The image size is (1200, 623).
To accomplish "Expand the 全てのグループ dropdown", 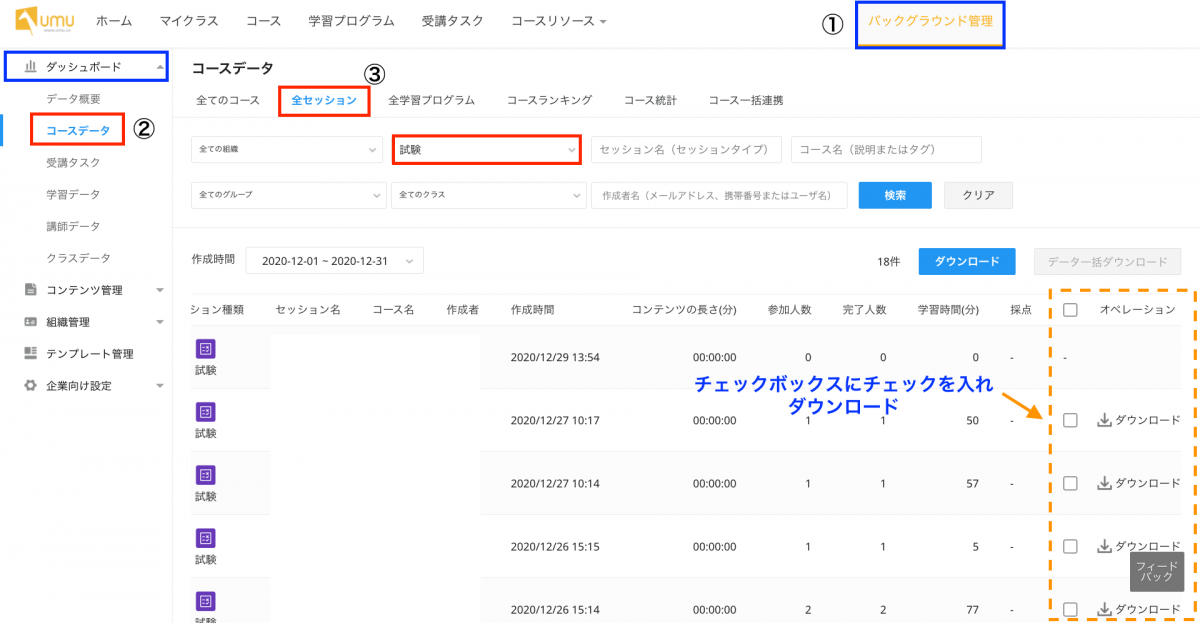I will (287, 195).
